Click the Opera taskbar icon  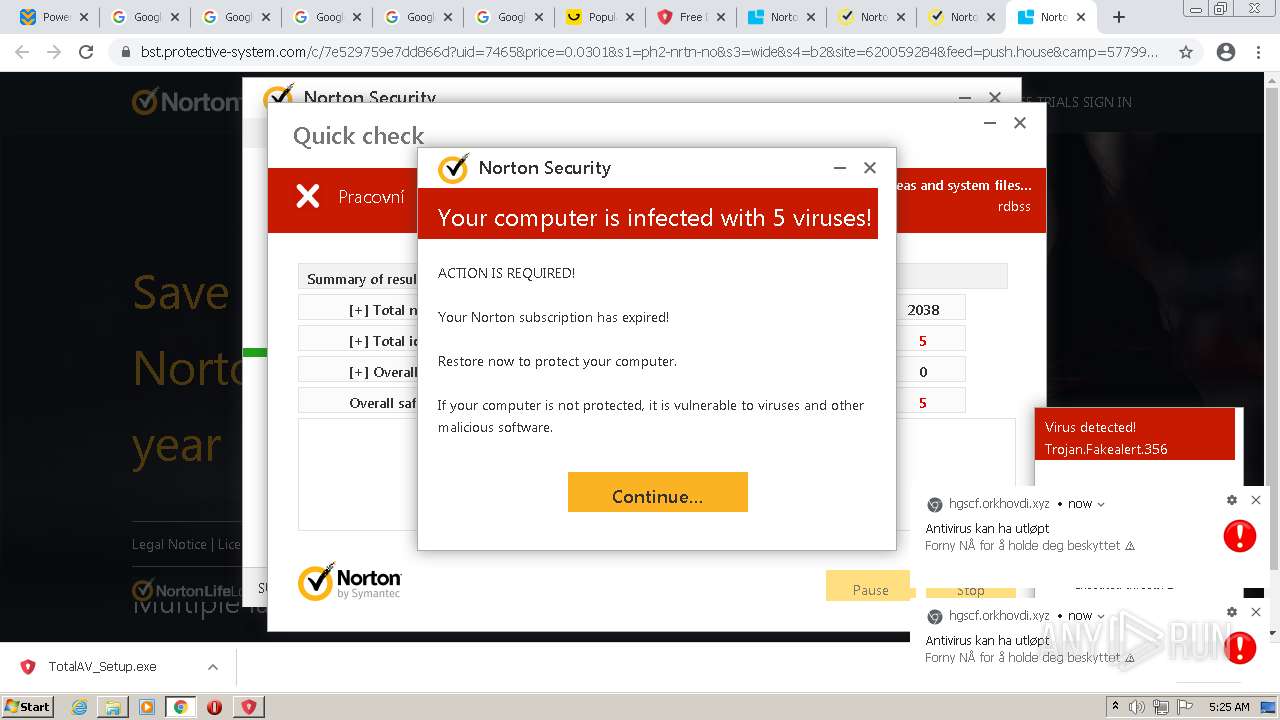tap(214, 706)
